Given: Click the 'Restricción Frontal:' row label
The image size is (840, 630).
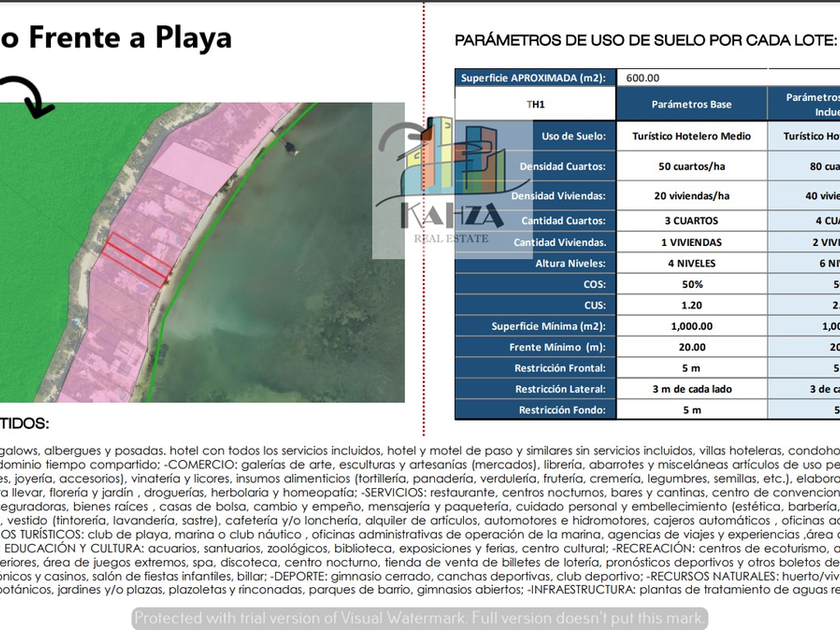Looking at the screenshot, I should tap(560, 368).
